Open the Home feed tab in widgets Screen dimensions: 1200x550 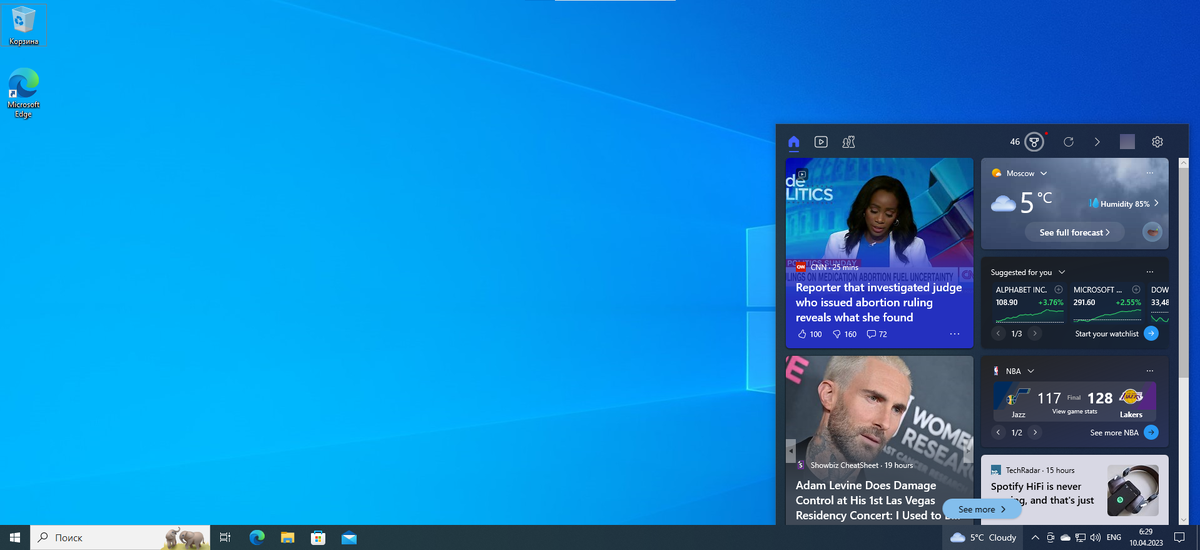(x=794, y=142)
